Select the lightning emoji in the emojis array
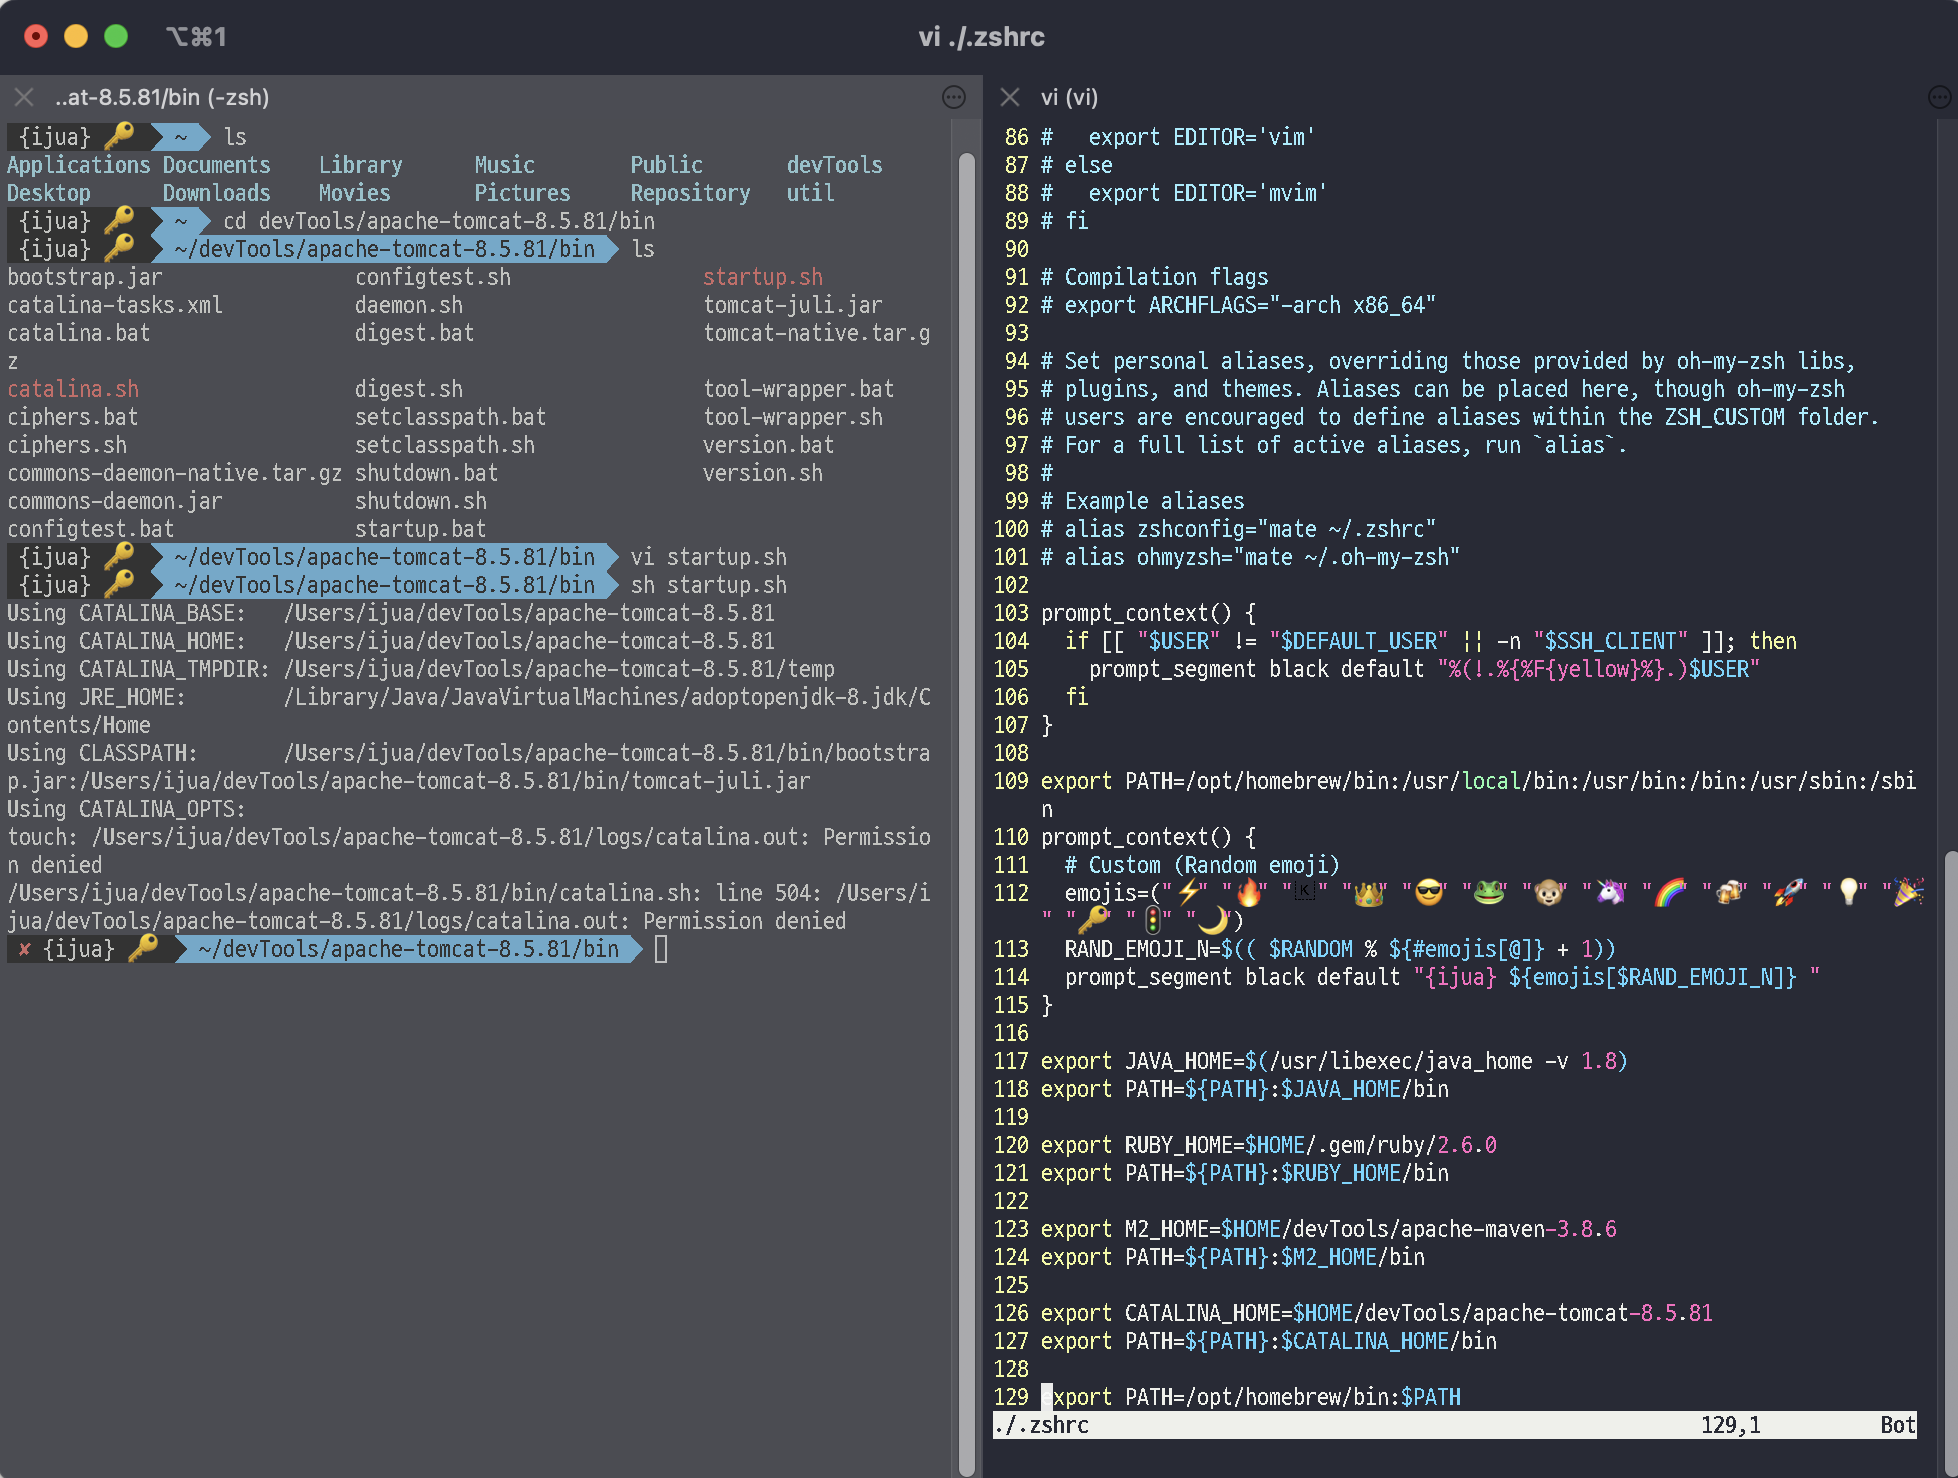This screenshot has width=1958, height=1478. [1188, 891]
